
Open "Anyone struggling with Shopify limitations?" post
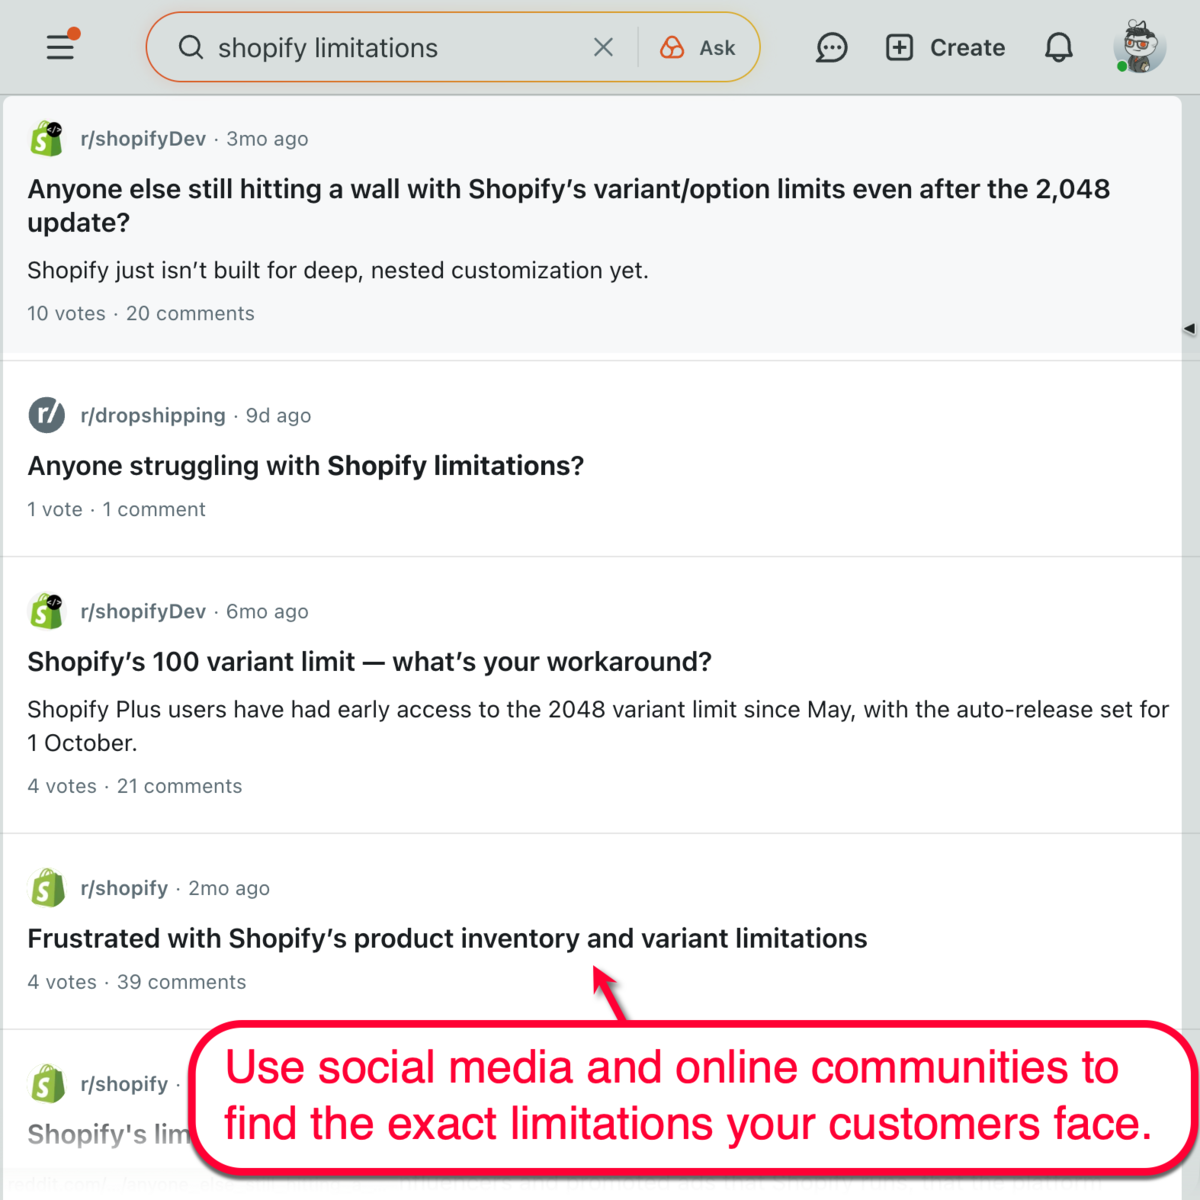[306, 466]
